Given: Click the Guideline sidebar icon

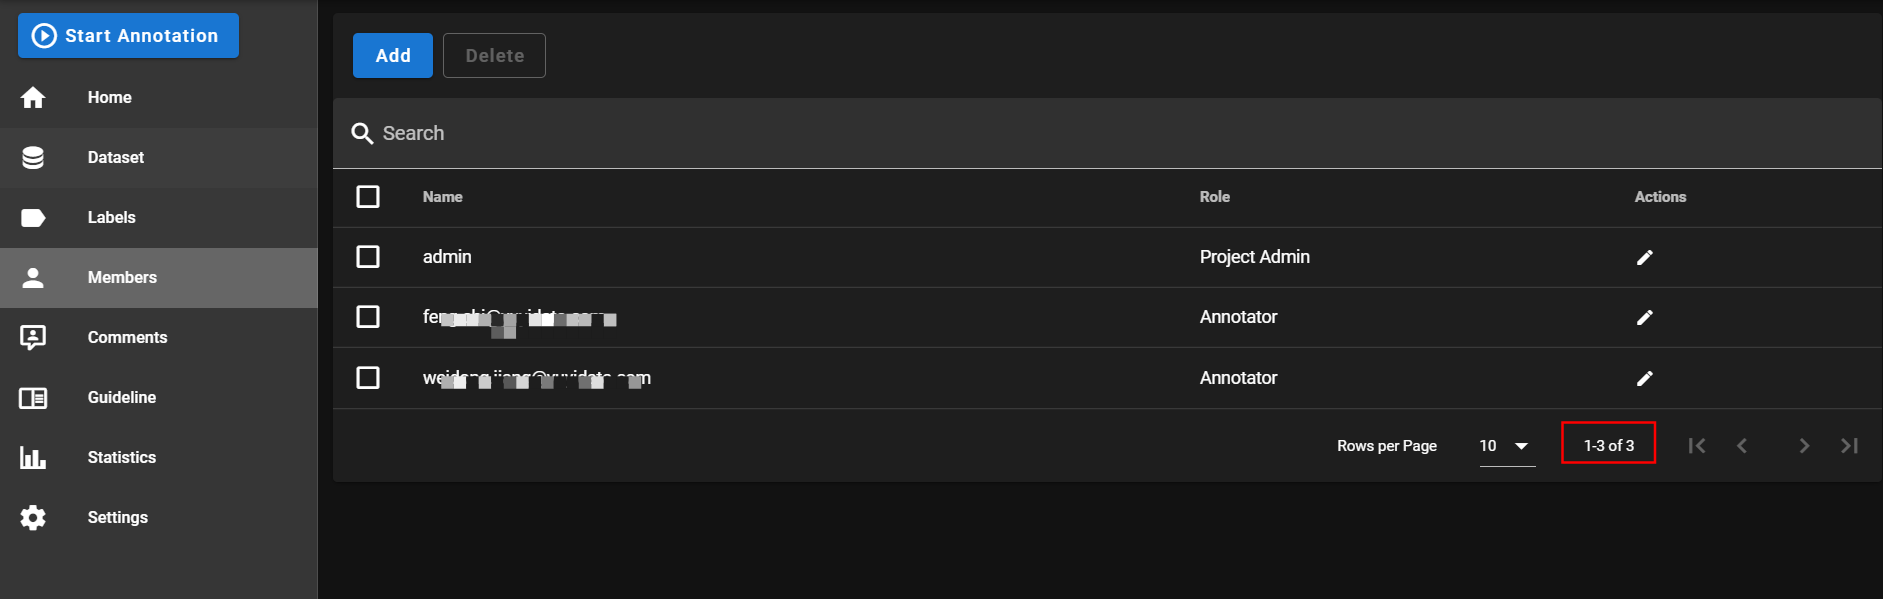Looking at the screenshot, I should 33,397.
